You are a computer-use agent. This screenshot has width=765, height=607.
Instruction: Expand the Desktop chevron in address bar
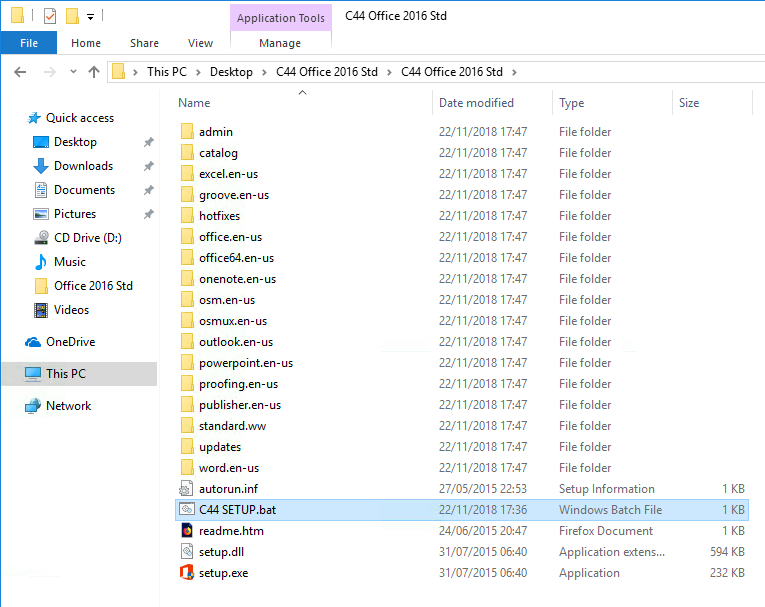tap(265, 72)
